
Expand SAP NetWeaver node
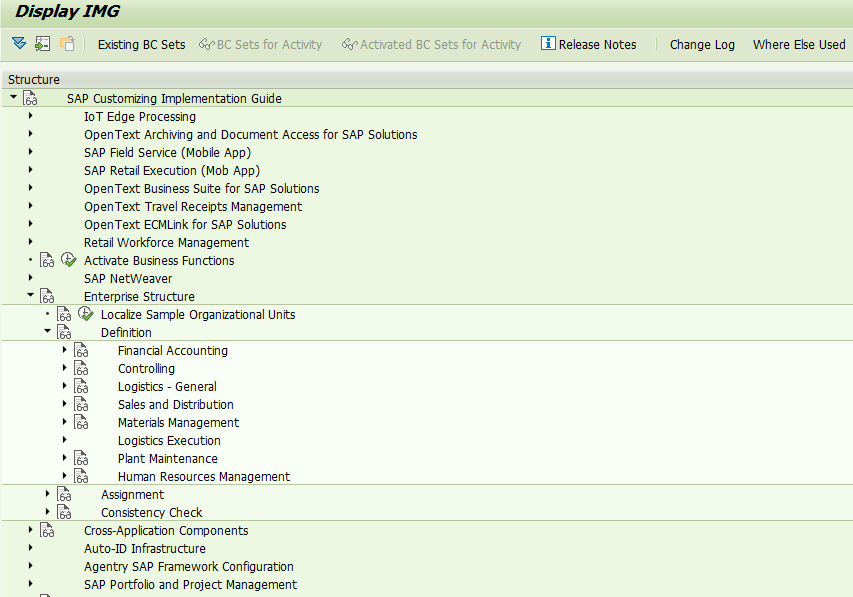[30, 278]
